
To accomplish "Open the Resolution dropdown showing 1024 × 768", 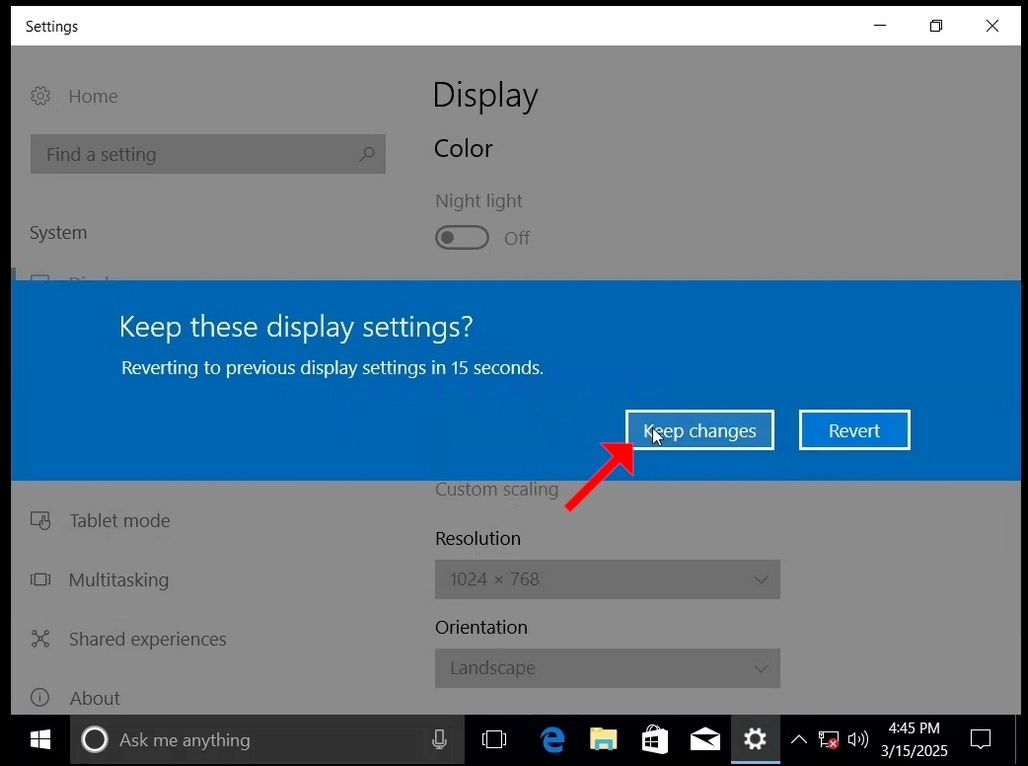I will (607, 579).
